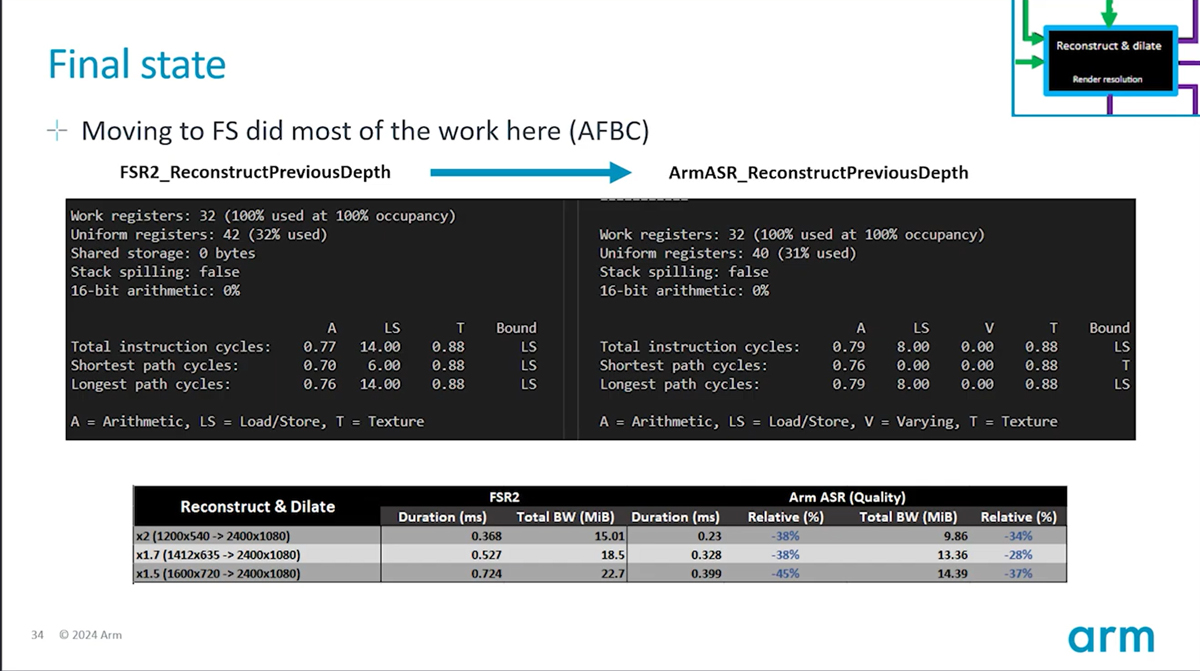This screenshot has height=671, width=1200.
Task: Click the 'Uniform registers: 40' line
Action: tap(727, 253)
